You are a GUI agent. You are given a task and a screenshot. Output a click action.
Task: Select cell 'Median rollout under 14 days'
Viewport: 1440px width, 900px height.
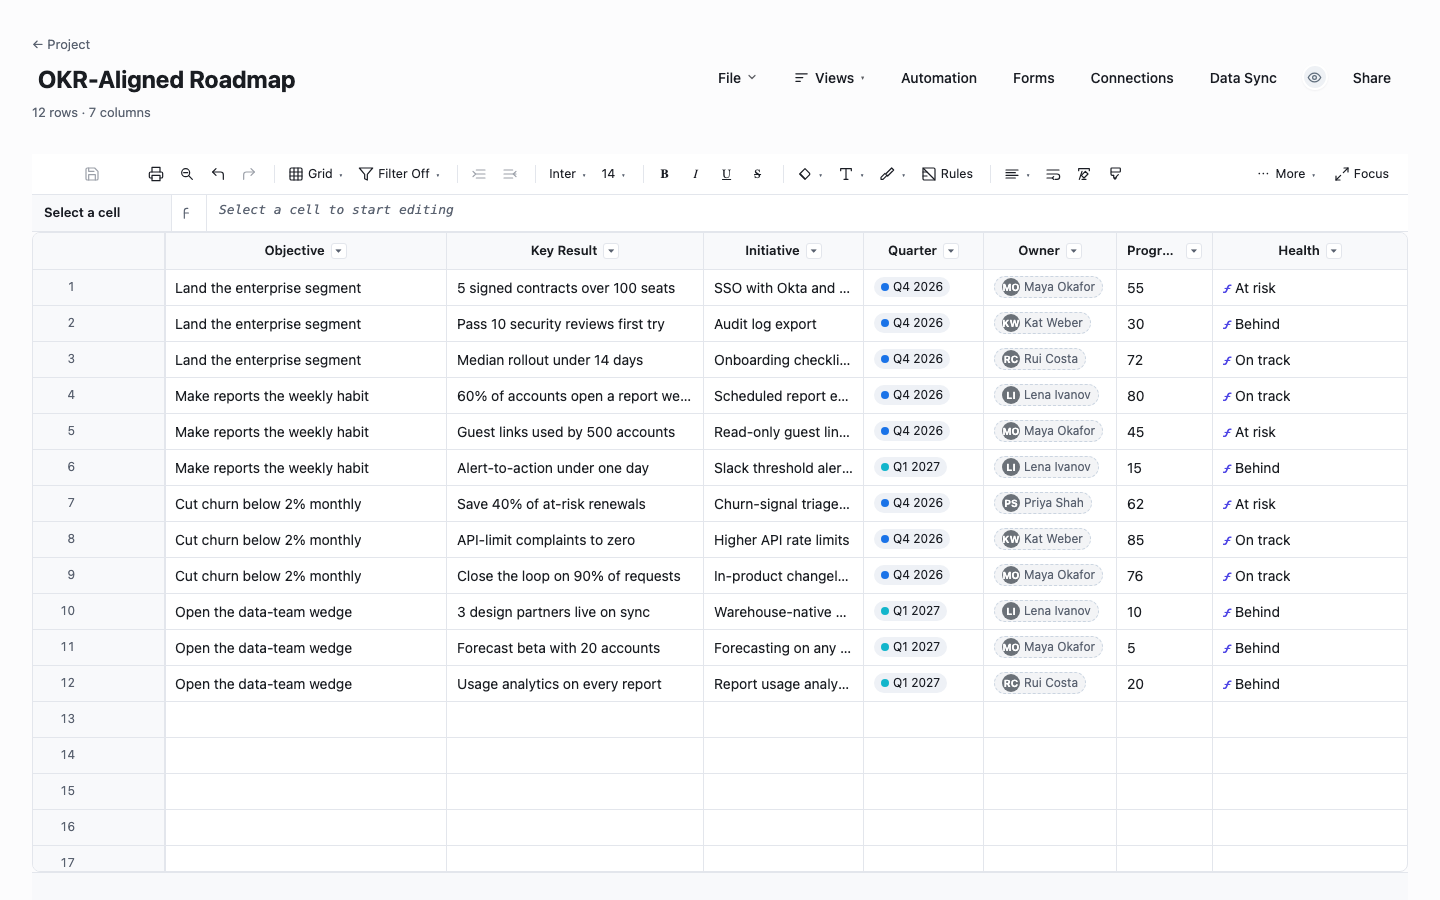coord(575,360)
